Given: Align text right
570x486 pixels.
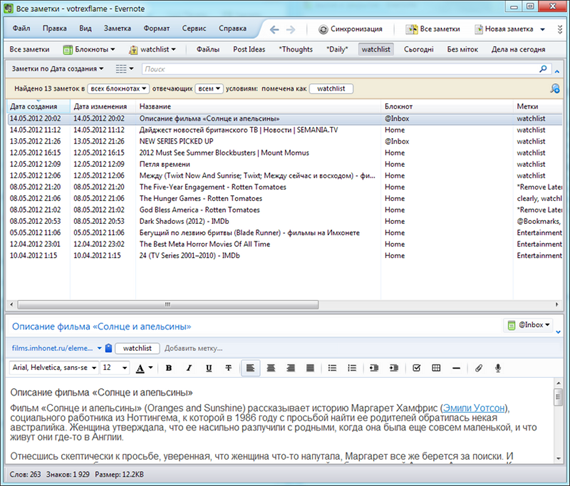Looking at the screenshot, I should pyautogui.click(x=290, y=368).
